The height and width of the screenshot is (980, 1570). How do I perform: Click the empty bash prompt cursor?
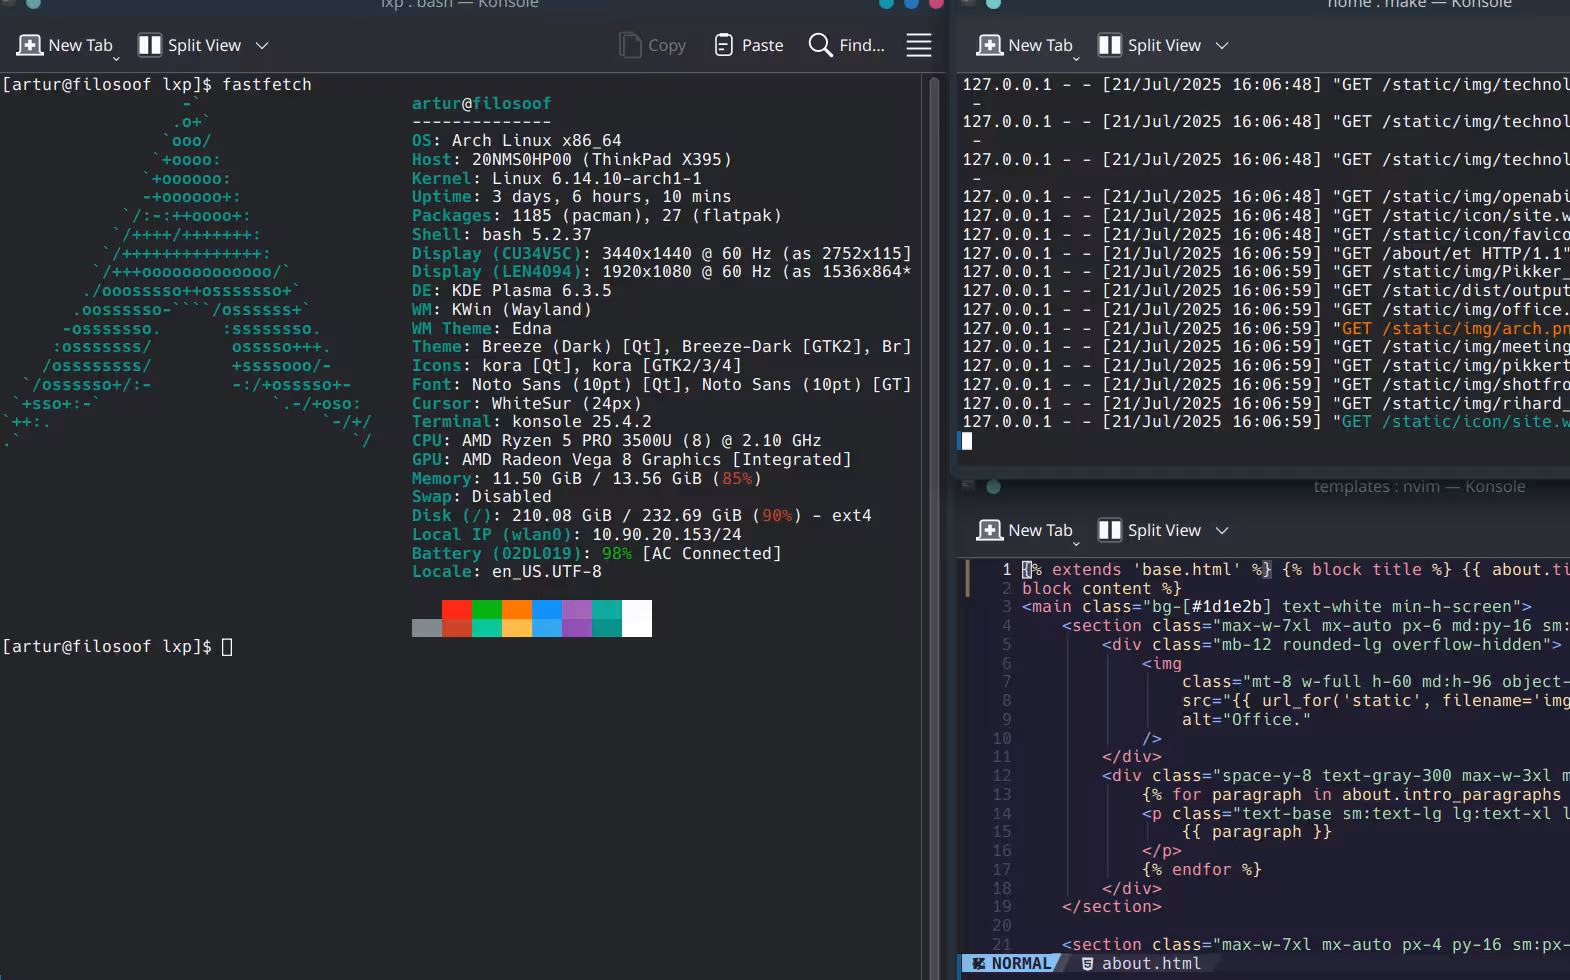[227, 647]
